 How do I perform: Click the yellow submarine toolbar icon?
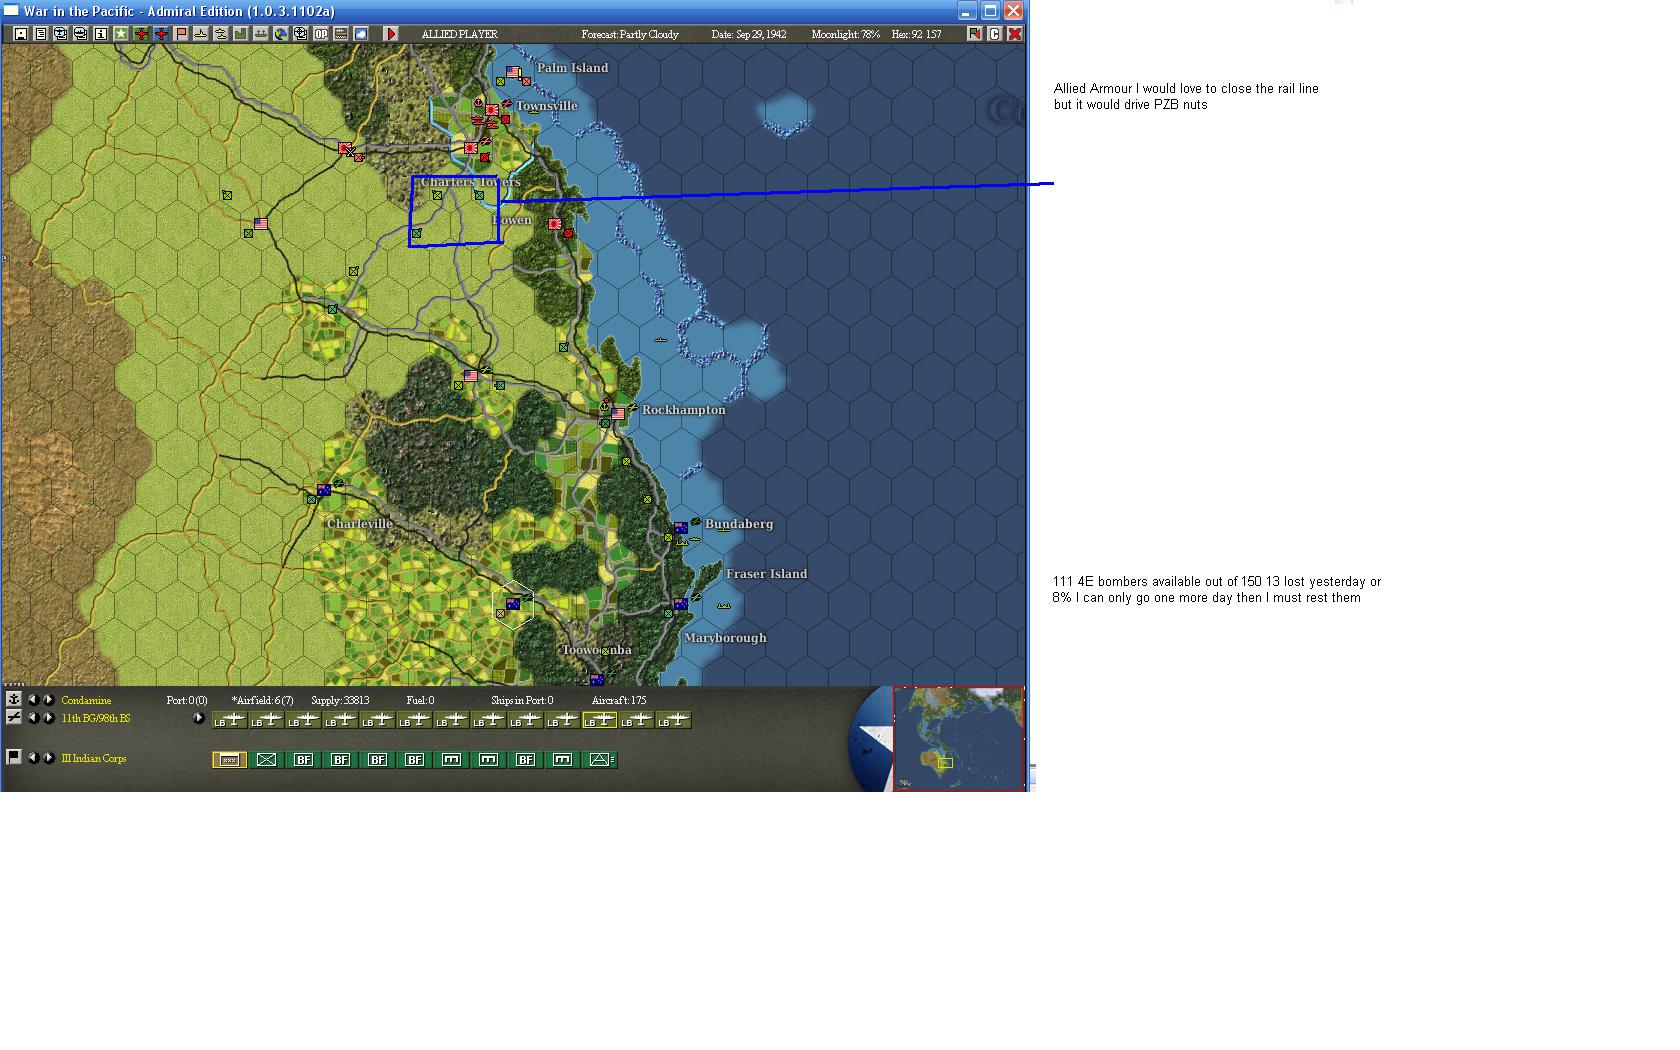pyautogui.click(x=201, y=34)
